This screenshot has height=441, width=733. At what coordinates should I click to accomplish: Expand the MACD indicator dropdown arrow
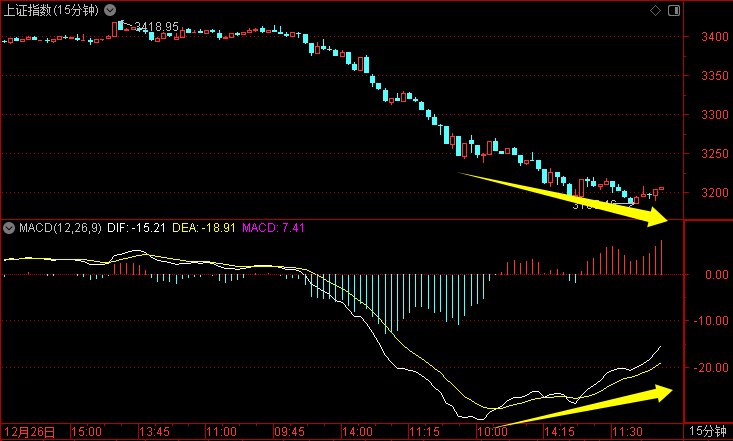click(9, 228)
